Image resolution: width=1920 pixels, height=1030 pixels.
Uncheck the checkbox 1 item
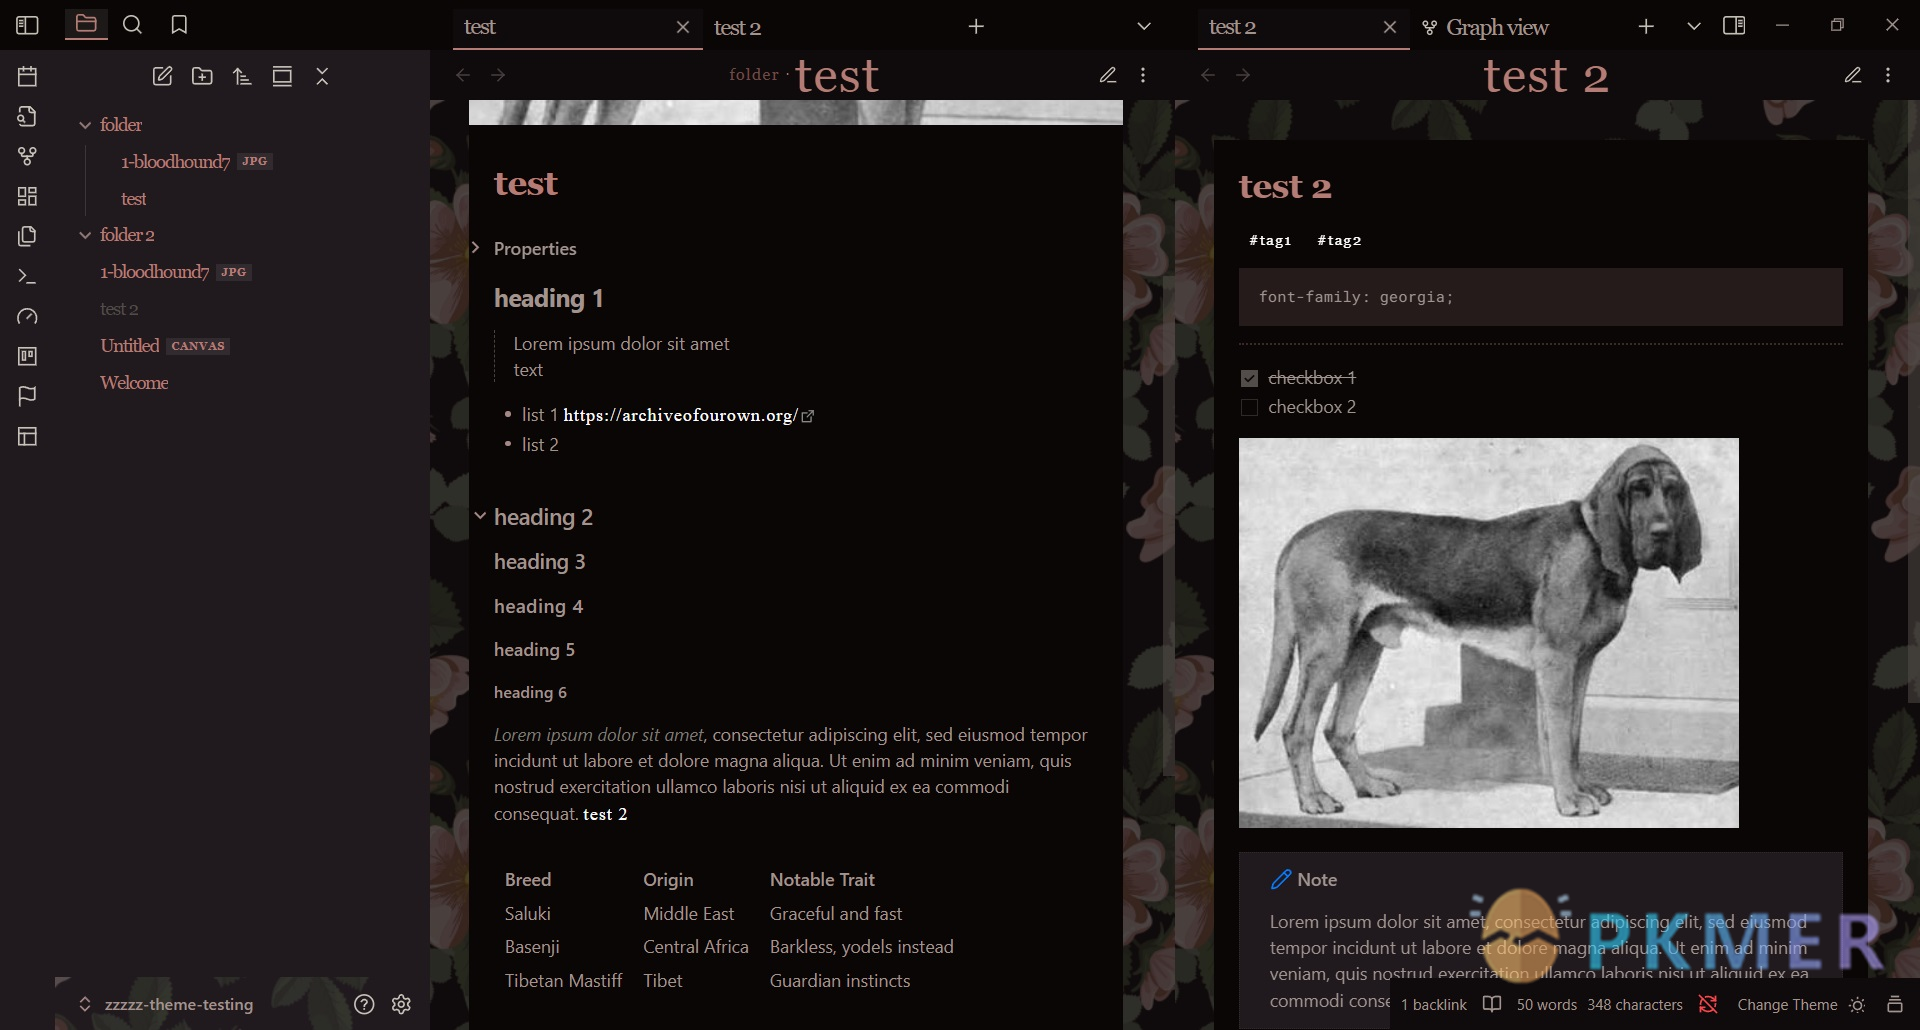1249,378
